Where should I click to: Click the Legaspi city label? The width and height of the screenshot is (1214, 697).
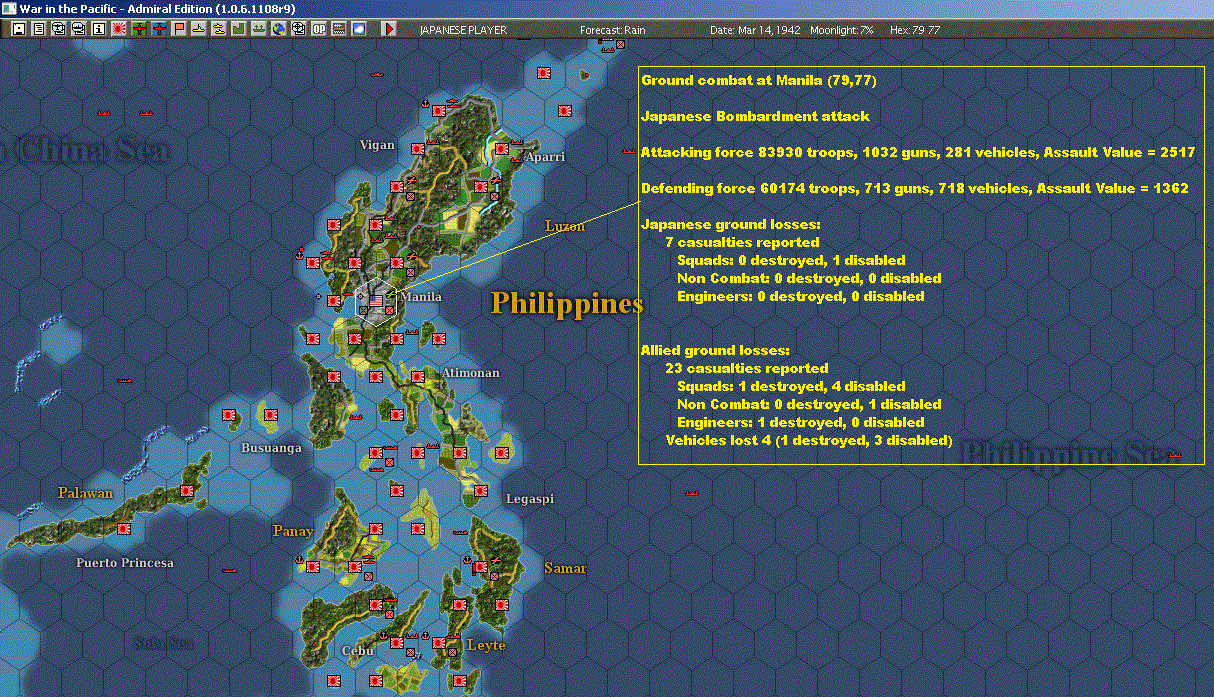click(529, 499)
